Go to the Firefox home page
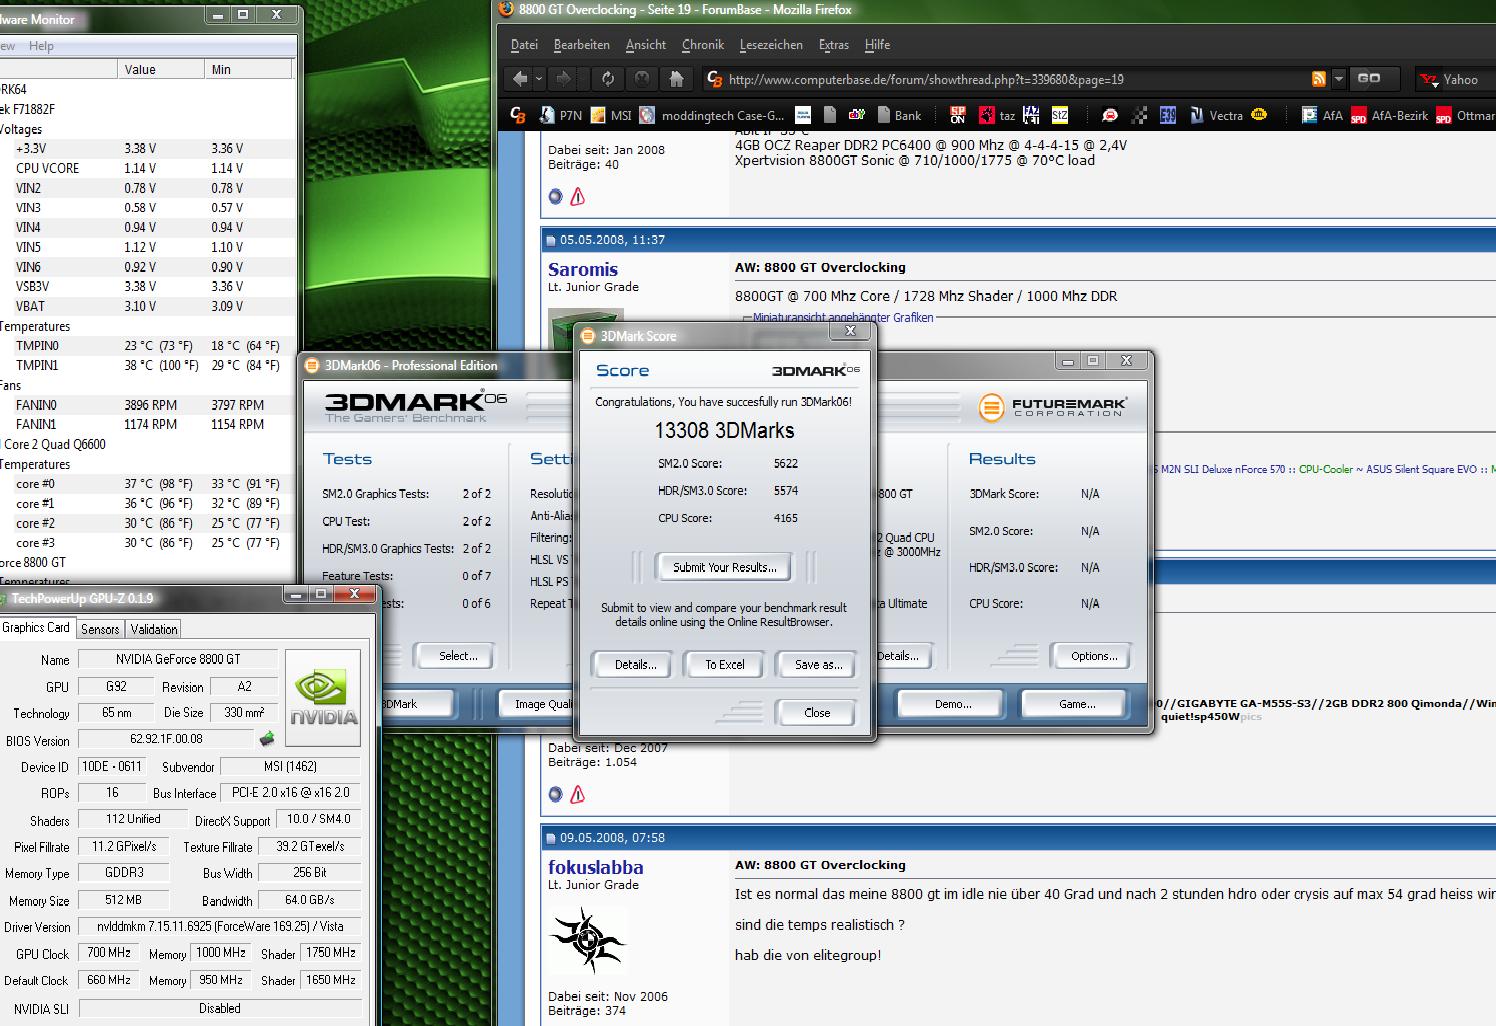This screenshot has height=1026, width=1496. click(x=677, y=79)
